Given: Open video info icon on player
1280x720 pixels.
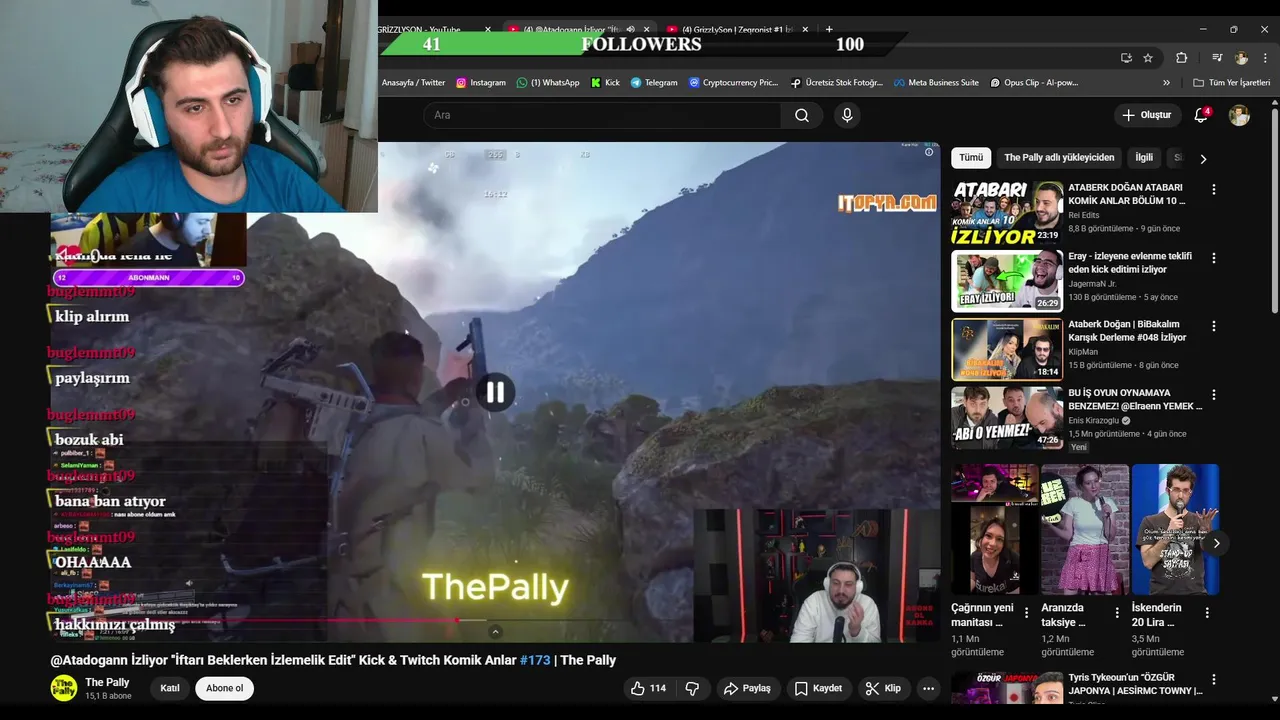Looking at the screenshot, I should [929, 152].
